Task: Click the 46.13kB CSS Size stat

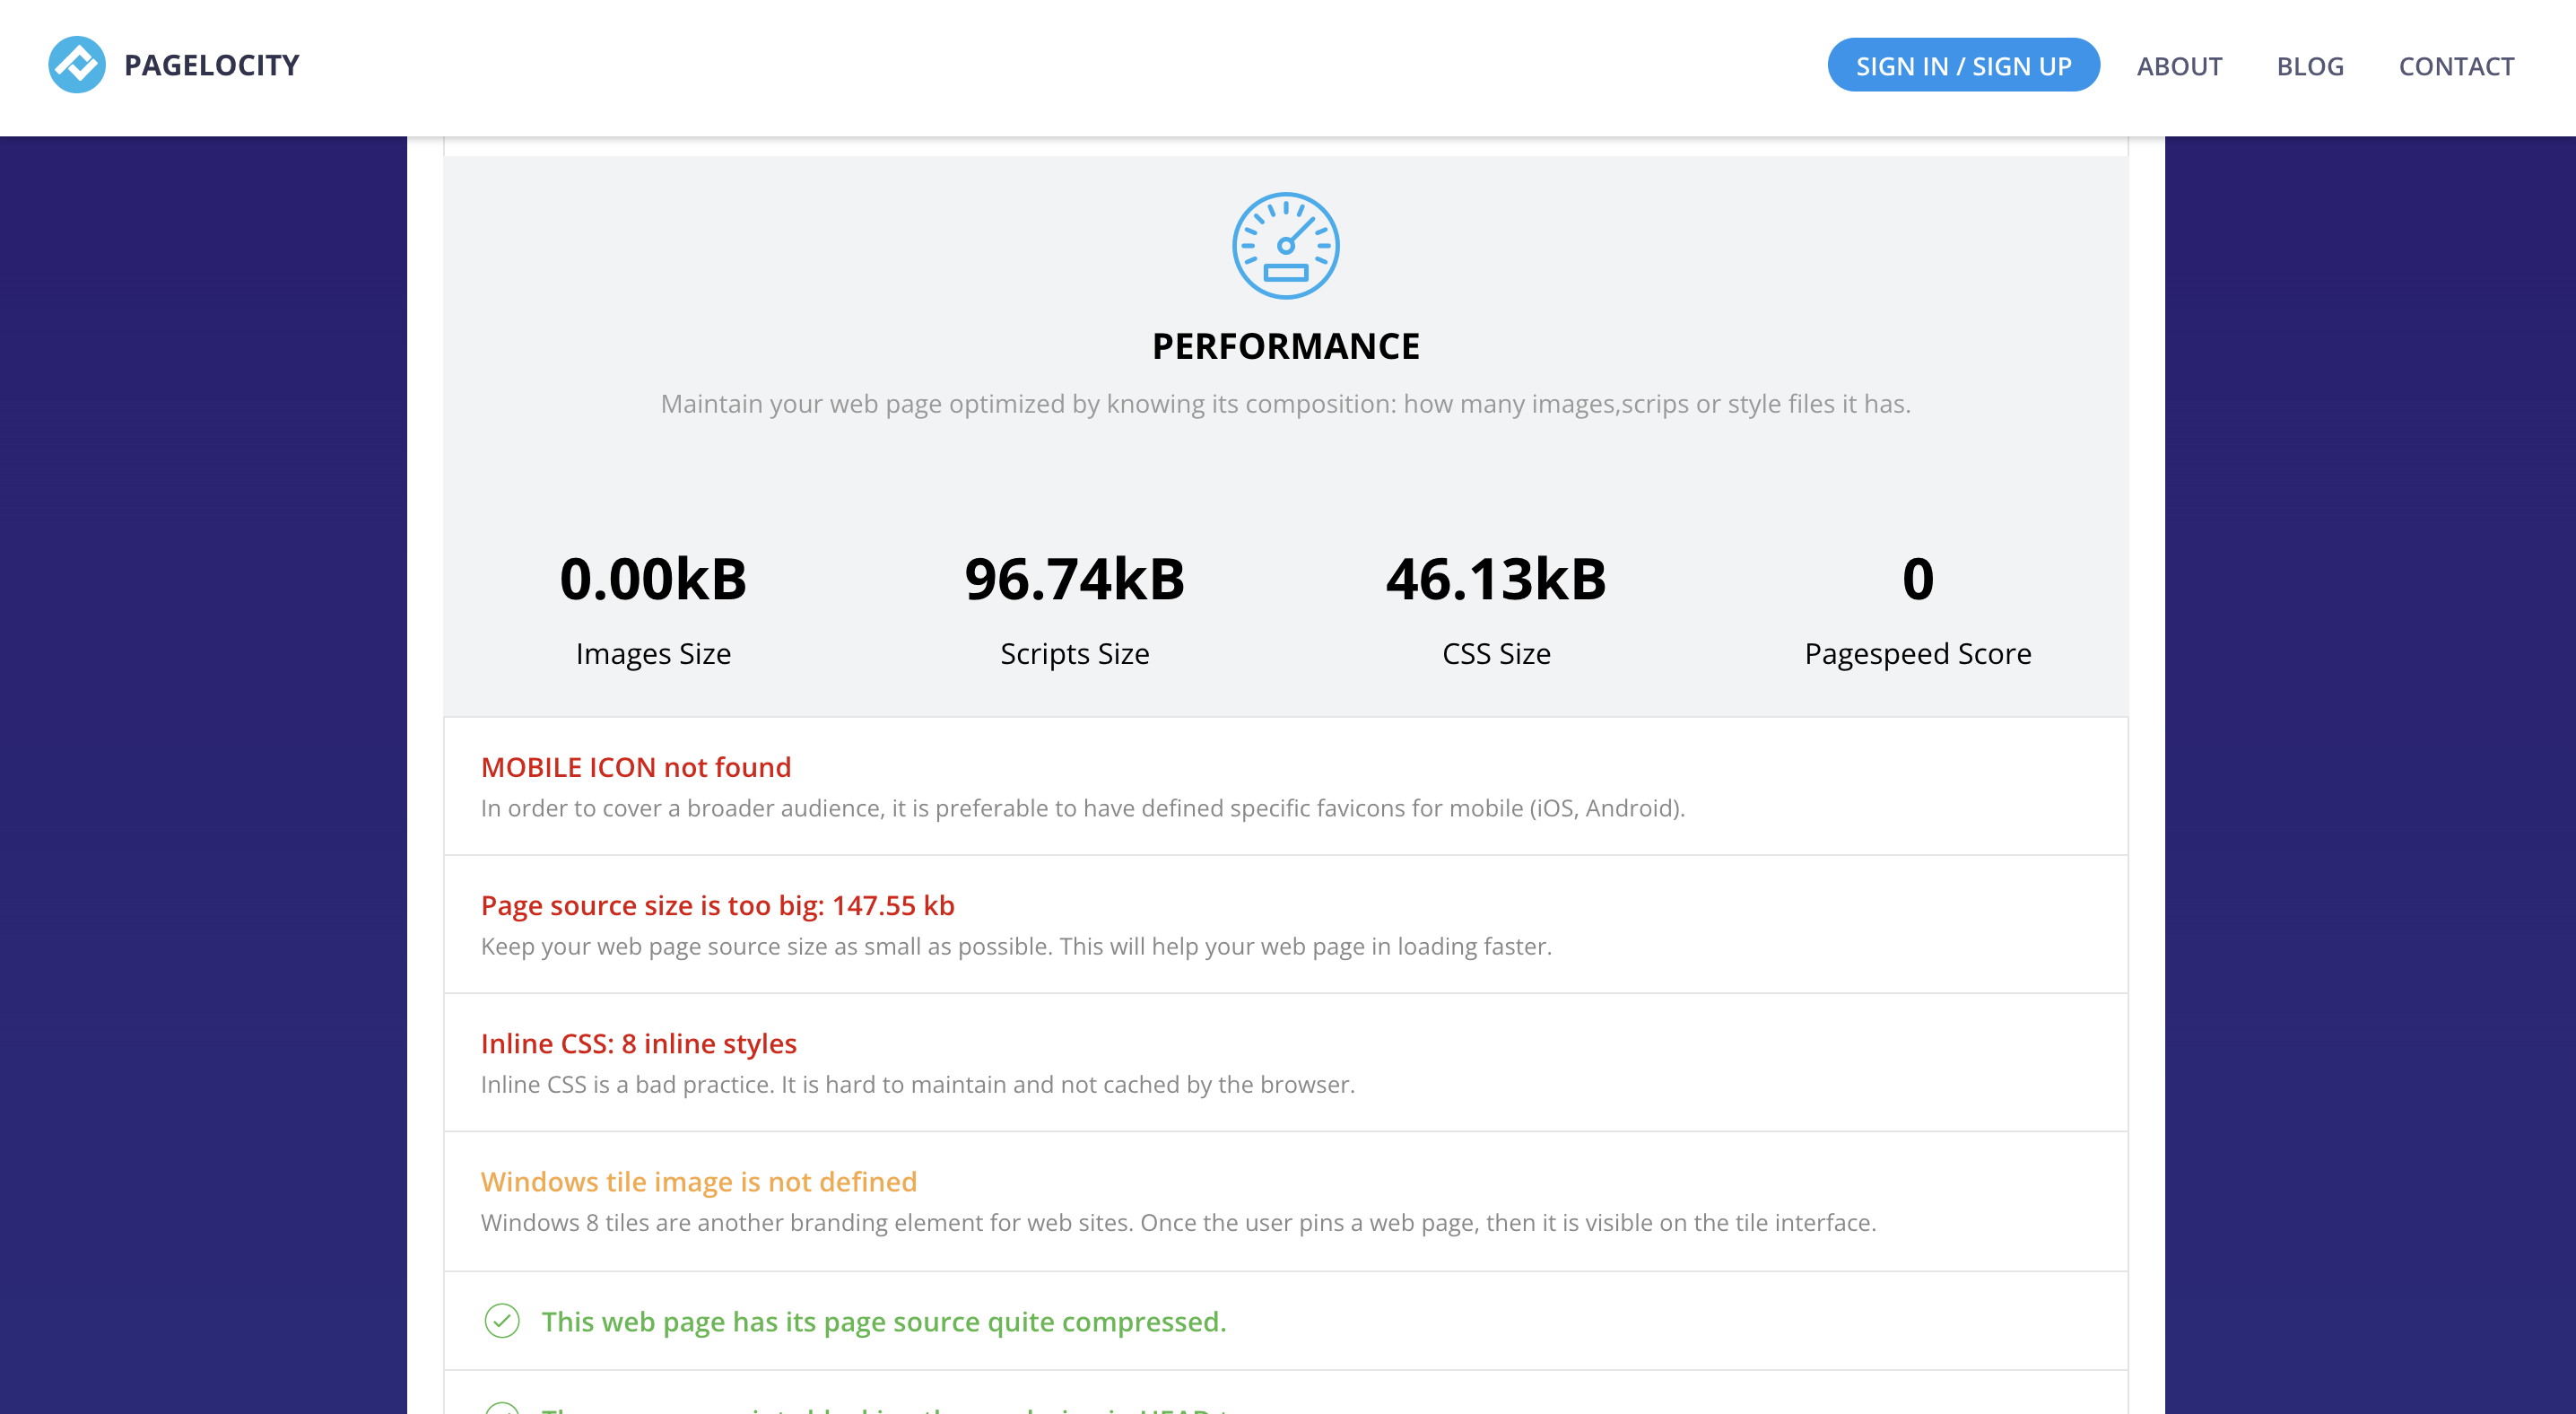Action: 1496,580
